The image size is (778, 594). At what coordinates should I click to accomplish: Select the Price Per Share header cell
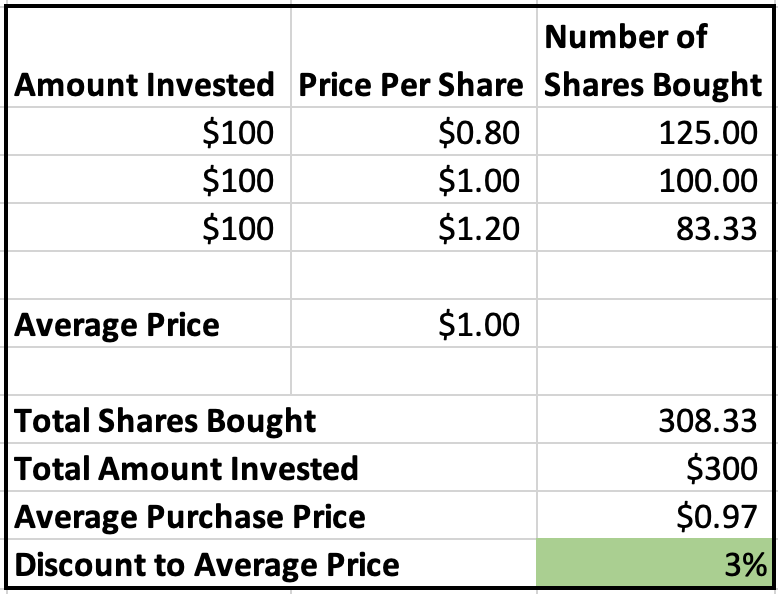click(414, 57)
